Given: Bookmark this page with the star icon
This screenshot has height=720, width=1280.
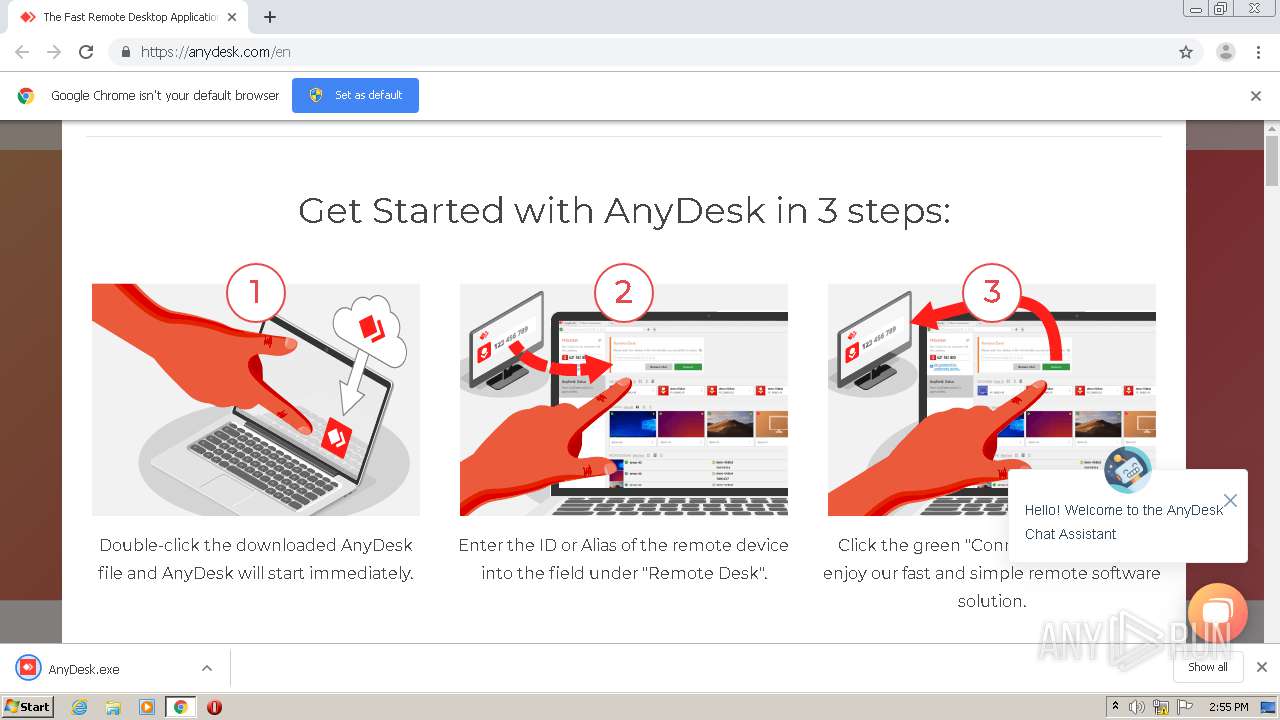Looking at the screenshot, I should coord(1186,52).
